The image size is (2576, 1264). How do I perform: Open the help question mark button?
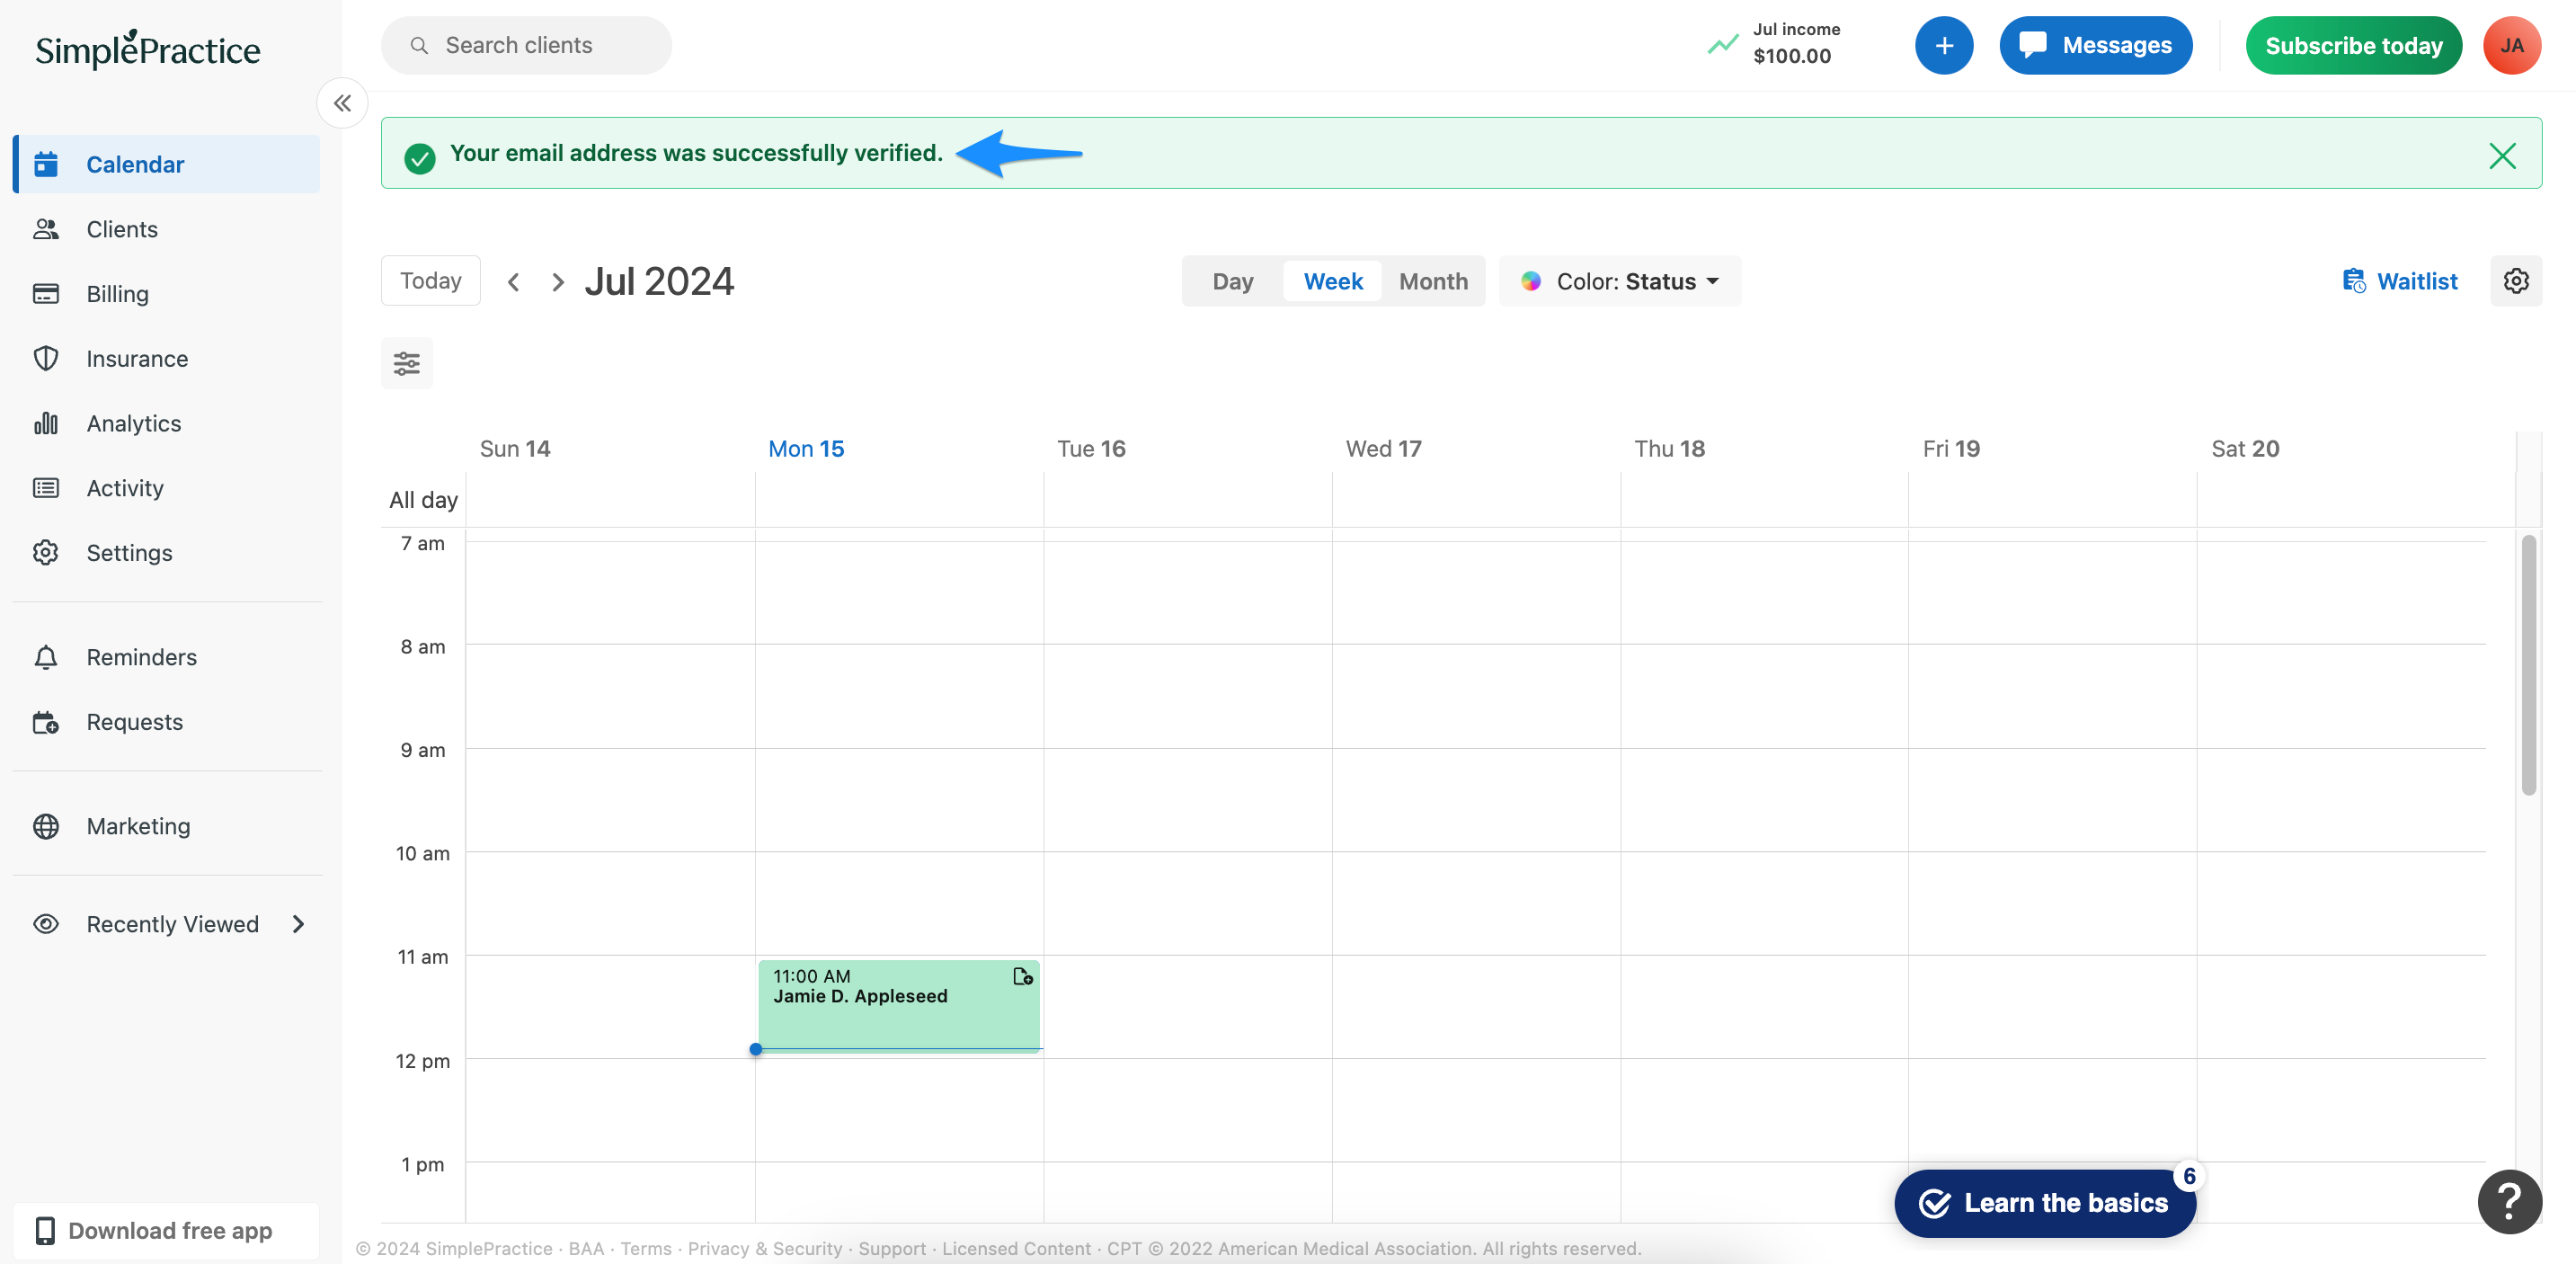tap(2509, 1201)
